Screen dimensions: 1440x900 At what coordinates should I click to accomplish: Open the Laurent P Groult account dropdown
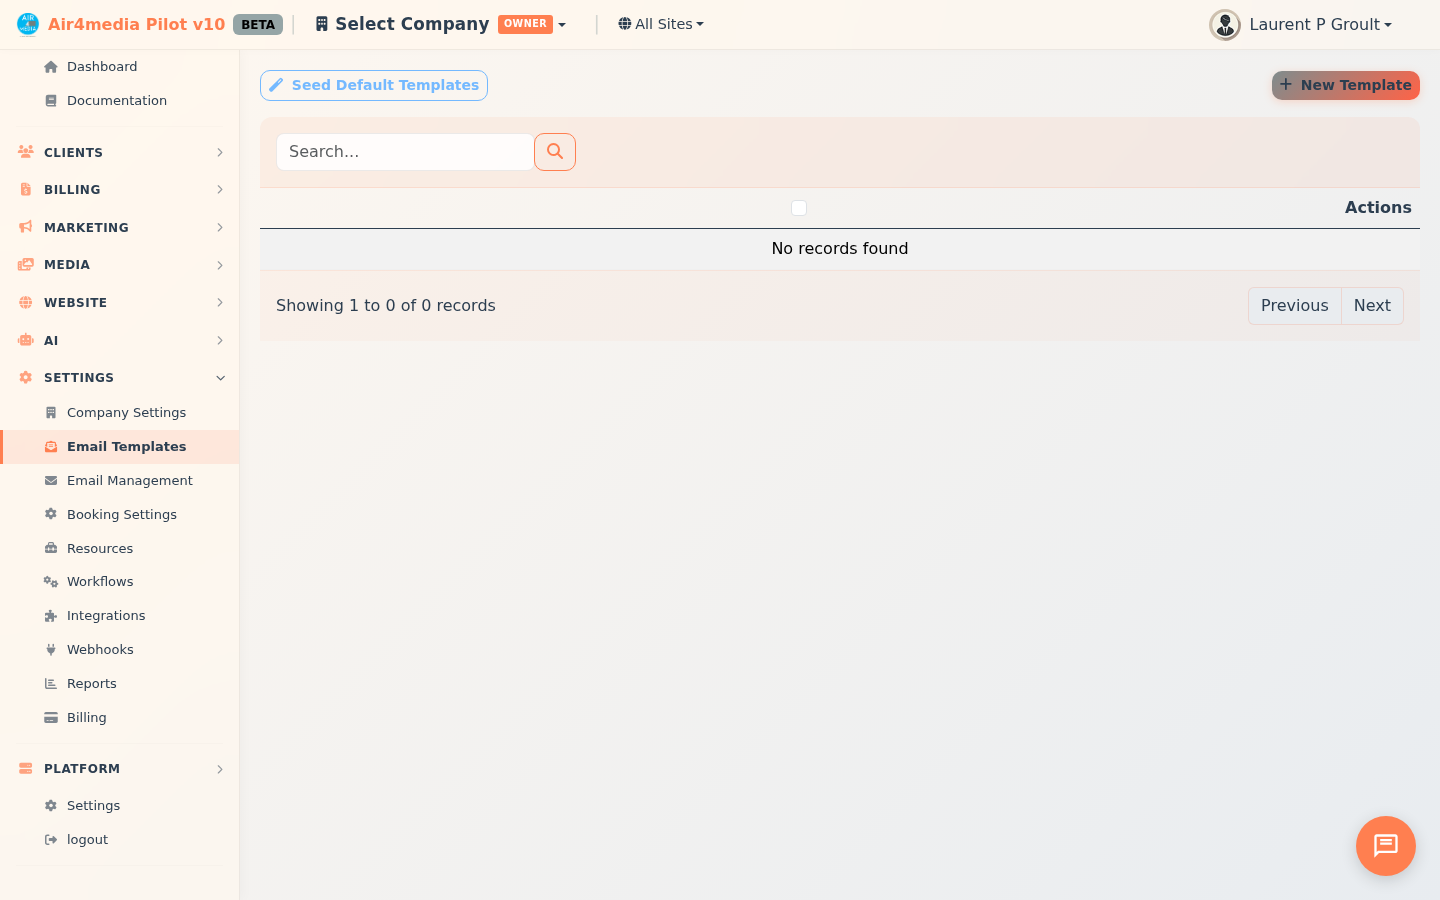click(x=1301, y=24)
